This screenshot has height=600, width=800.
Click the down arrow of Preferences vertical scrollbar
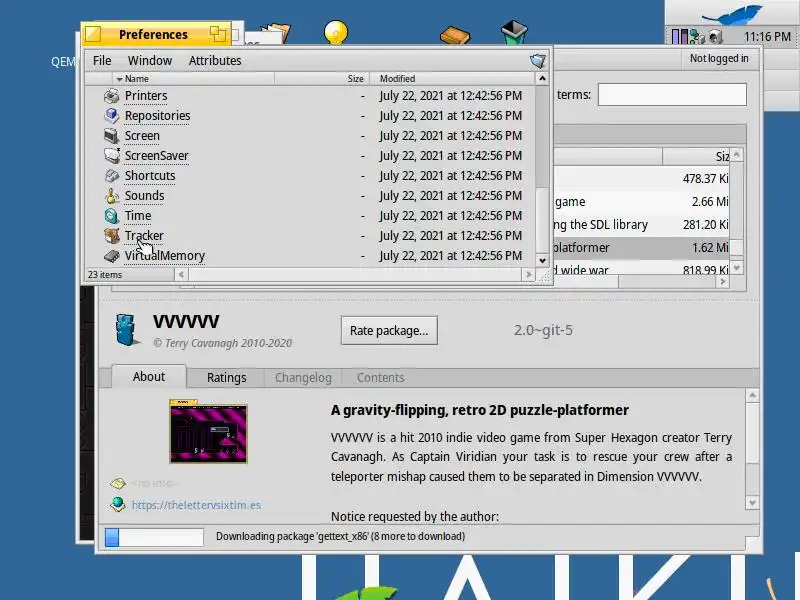coord(542,261)
